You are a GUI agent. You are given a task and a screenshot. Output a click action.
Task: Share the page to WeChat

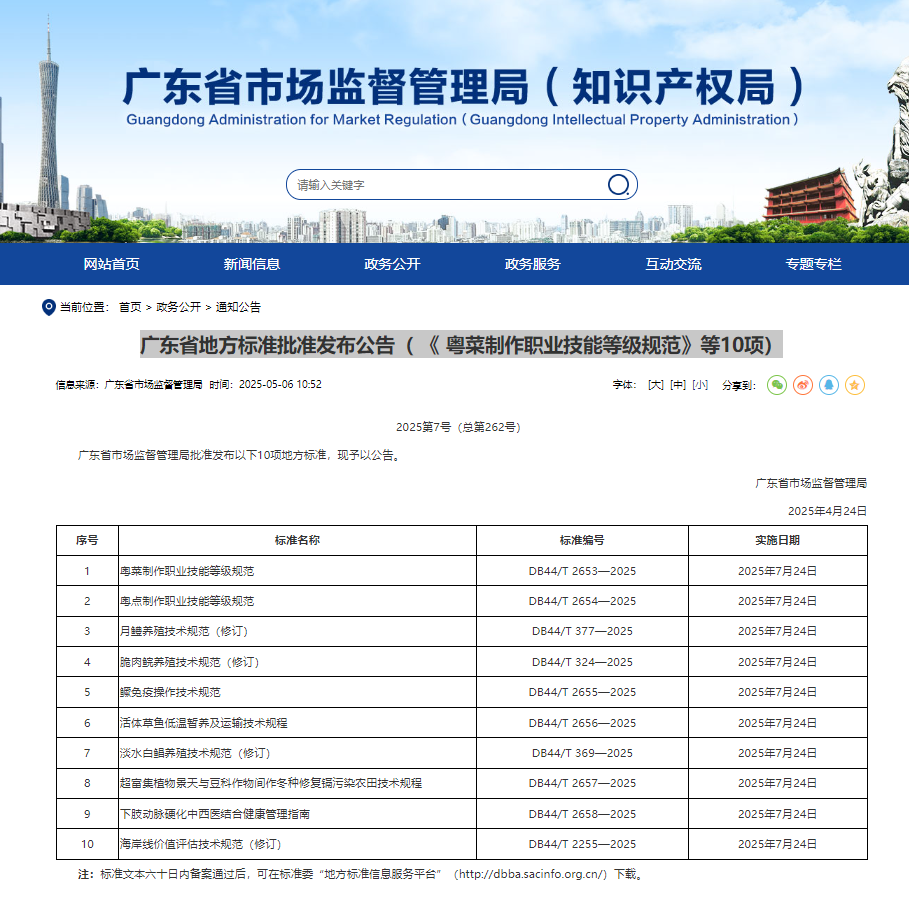coord(777,385)
